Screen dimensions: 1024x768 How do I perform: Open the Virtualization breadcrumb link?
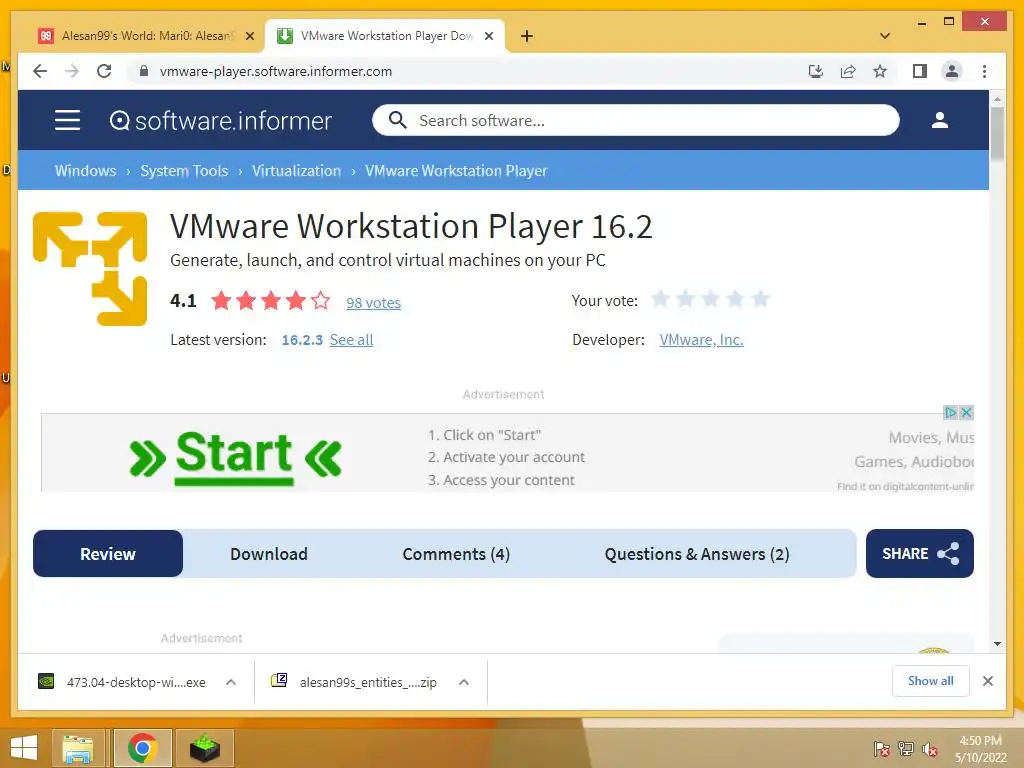296,170
